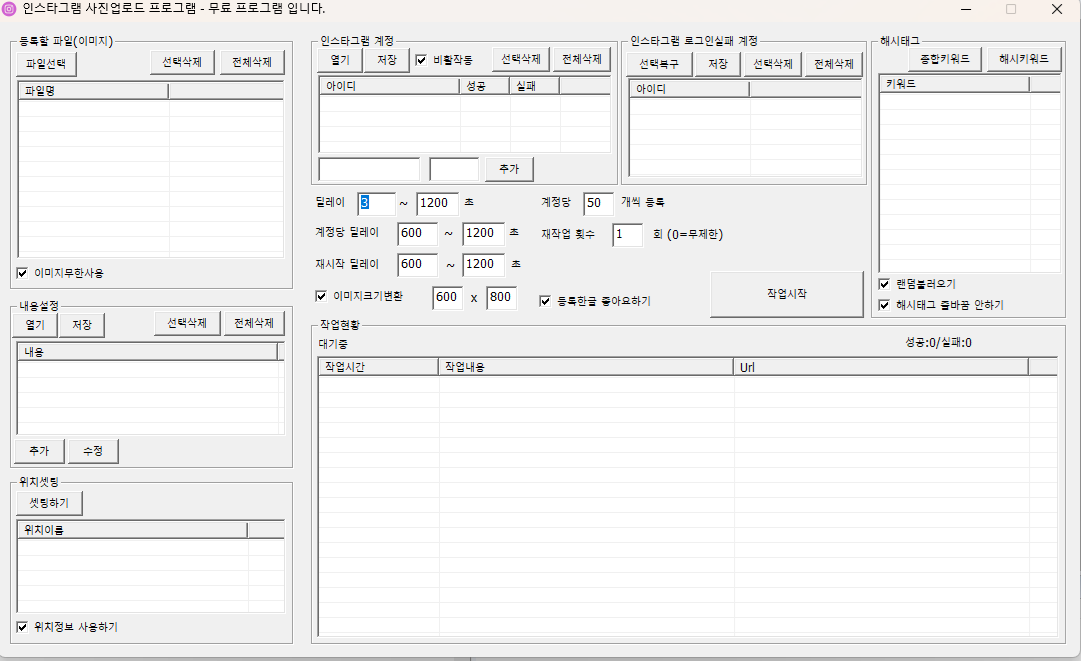
Task: Click 열기 in the 인스타그램 계정 panel
Action: tap(340, 60)
